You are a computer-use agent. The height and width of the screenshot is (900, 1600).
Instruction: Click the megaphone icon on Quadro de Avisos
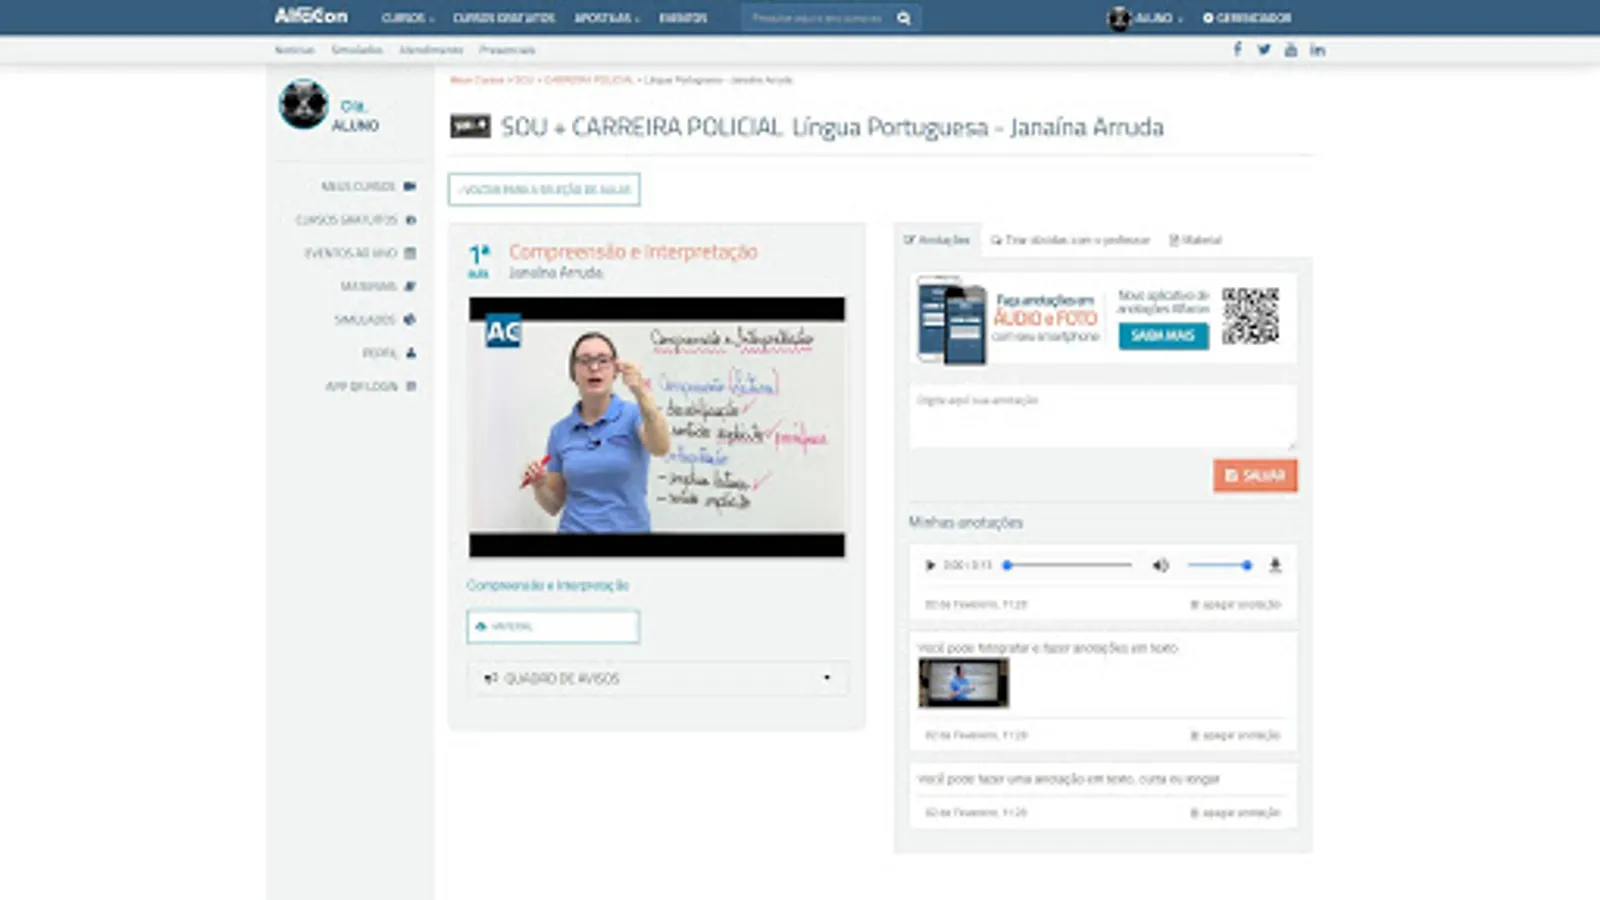click(x=490, y=678)
